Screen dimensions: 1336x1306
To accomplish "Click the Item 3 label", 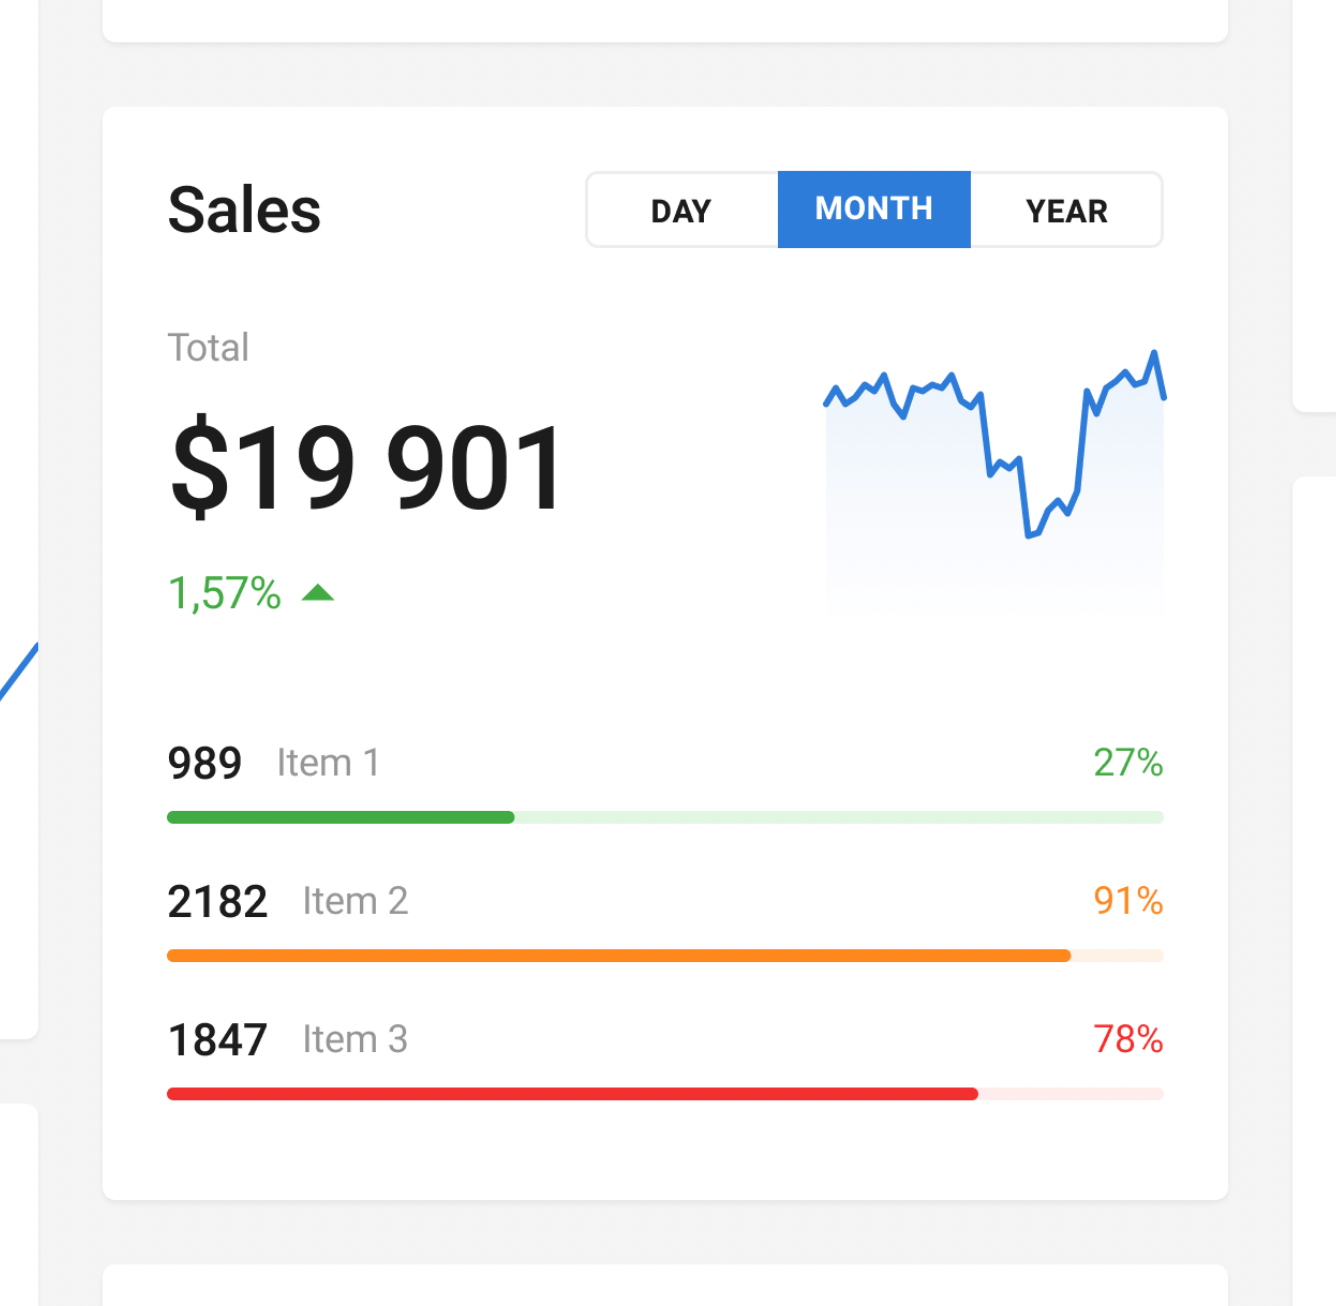I will tap(355, 1039).
